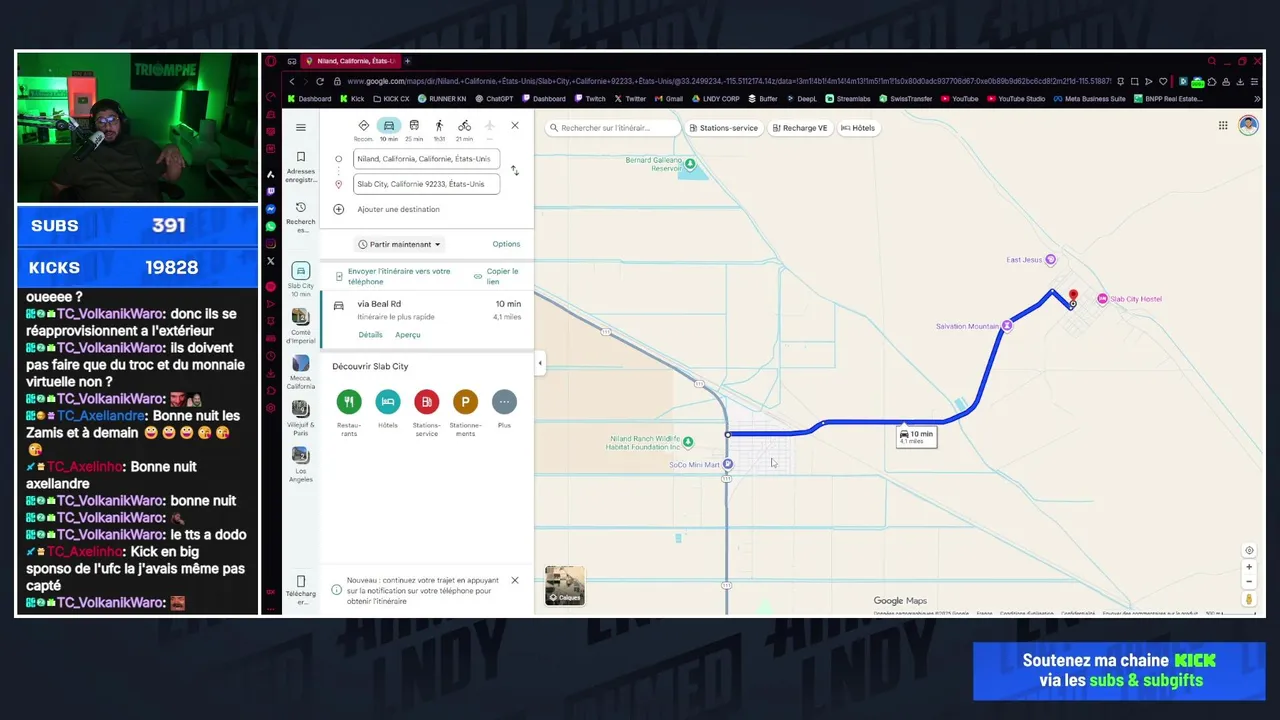Open Villejuif & Paris recent place
The height and width of the screenshot is (720, 1280).
(300, 418)
